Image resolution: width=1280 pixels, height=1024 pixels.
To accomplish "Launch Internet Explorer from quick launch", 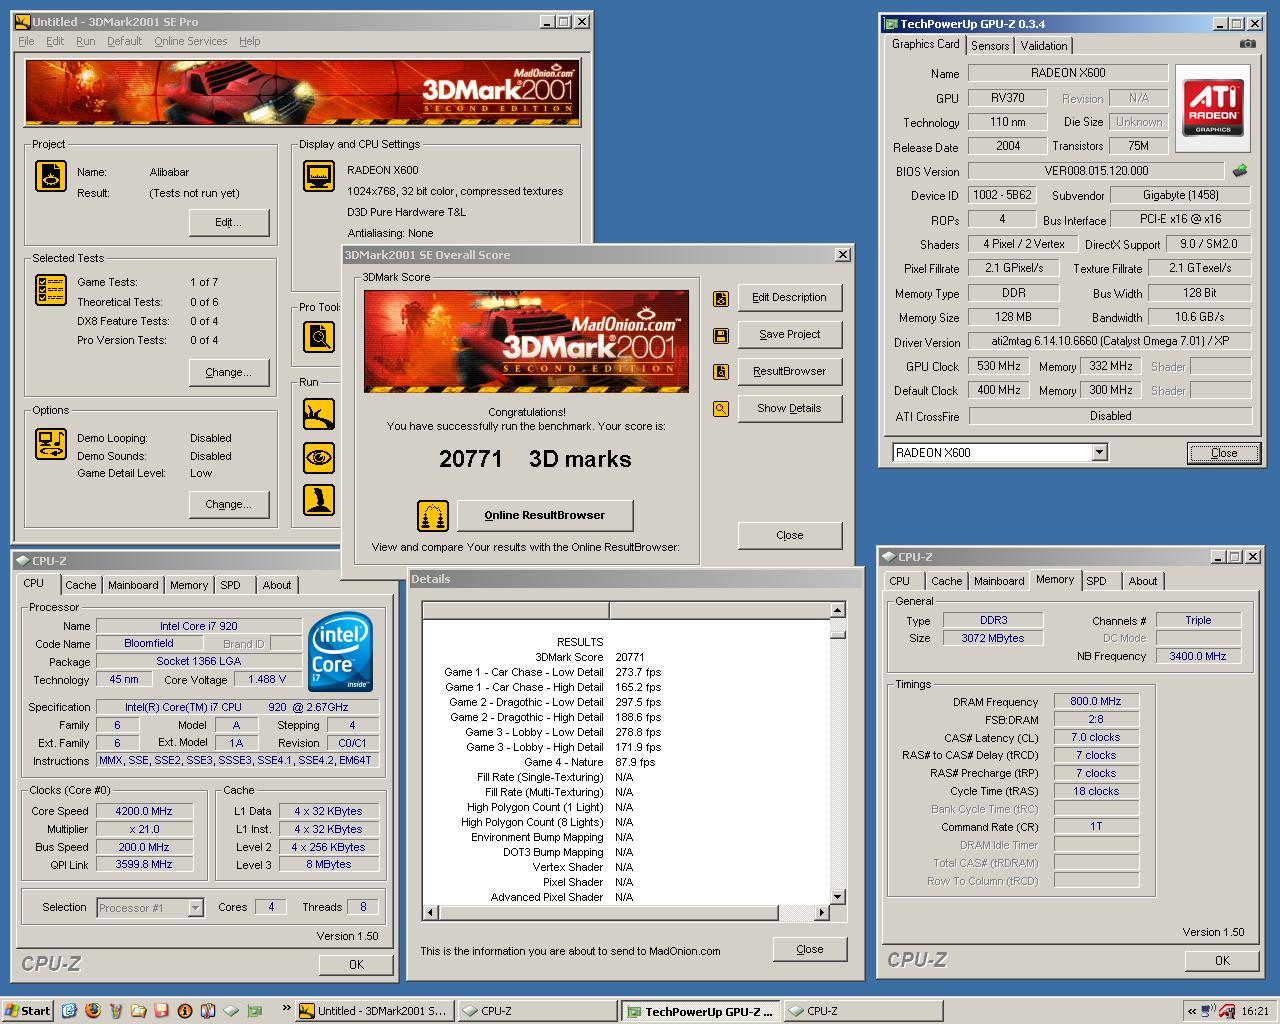I will (x=68, y=1011).
